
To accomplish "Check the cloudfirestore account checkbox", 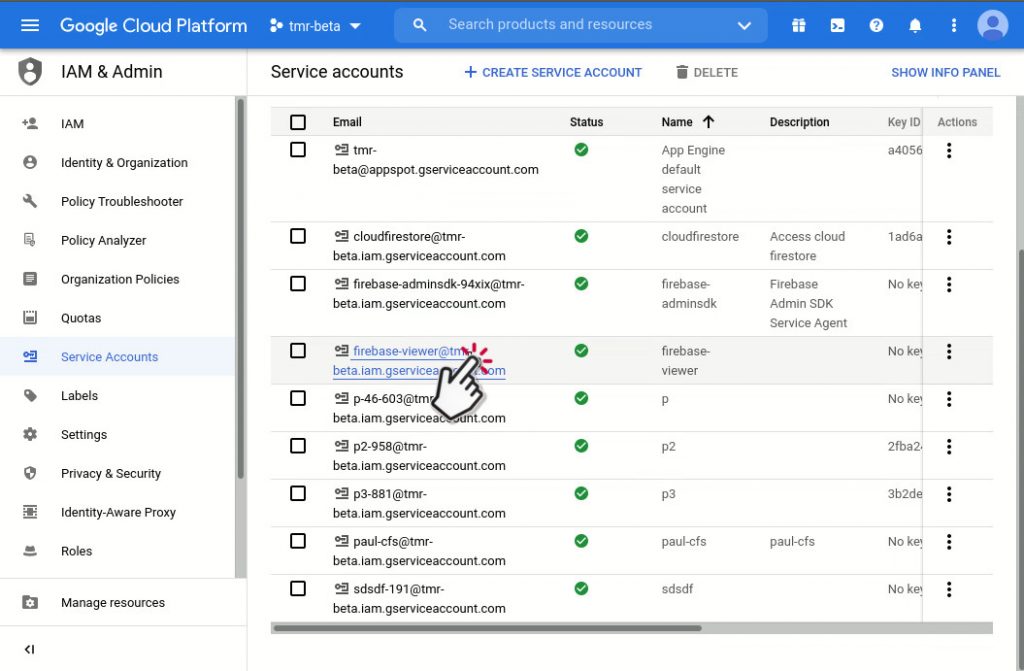I will (298, 236).
